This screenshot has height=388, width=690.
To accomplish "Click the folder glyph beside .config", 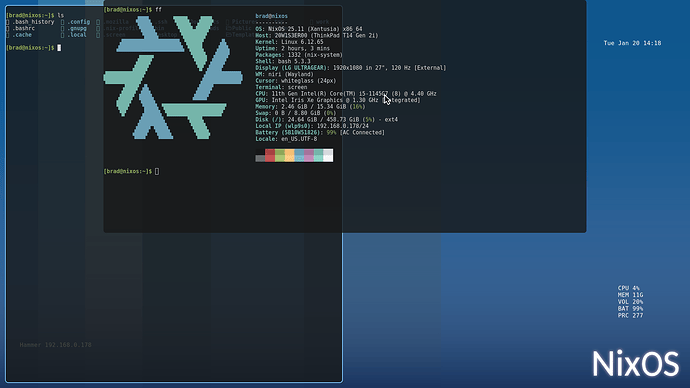I will (x=62, y=22).
